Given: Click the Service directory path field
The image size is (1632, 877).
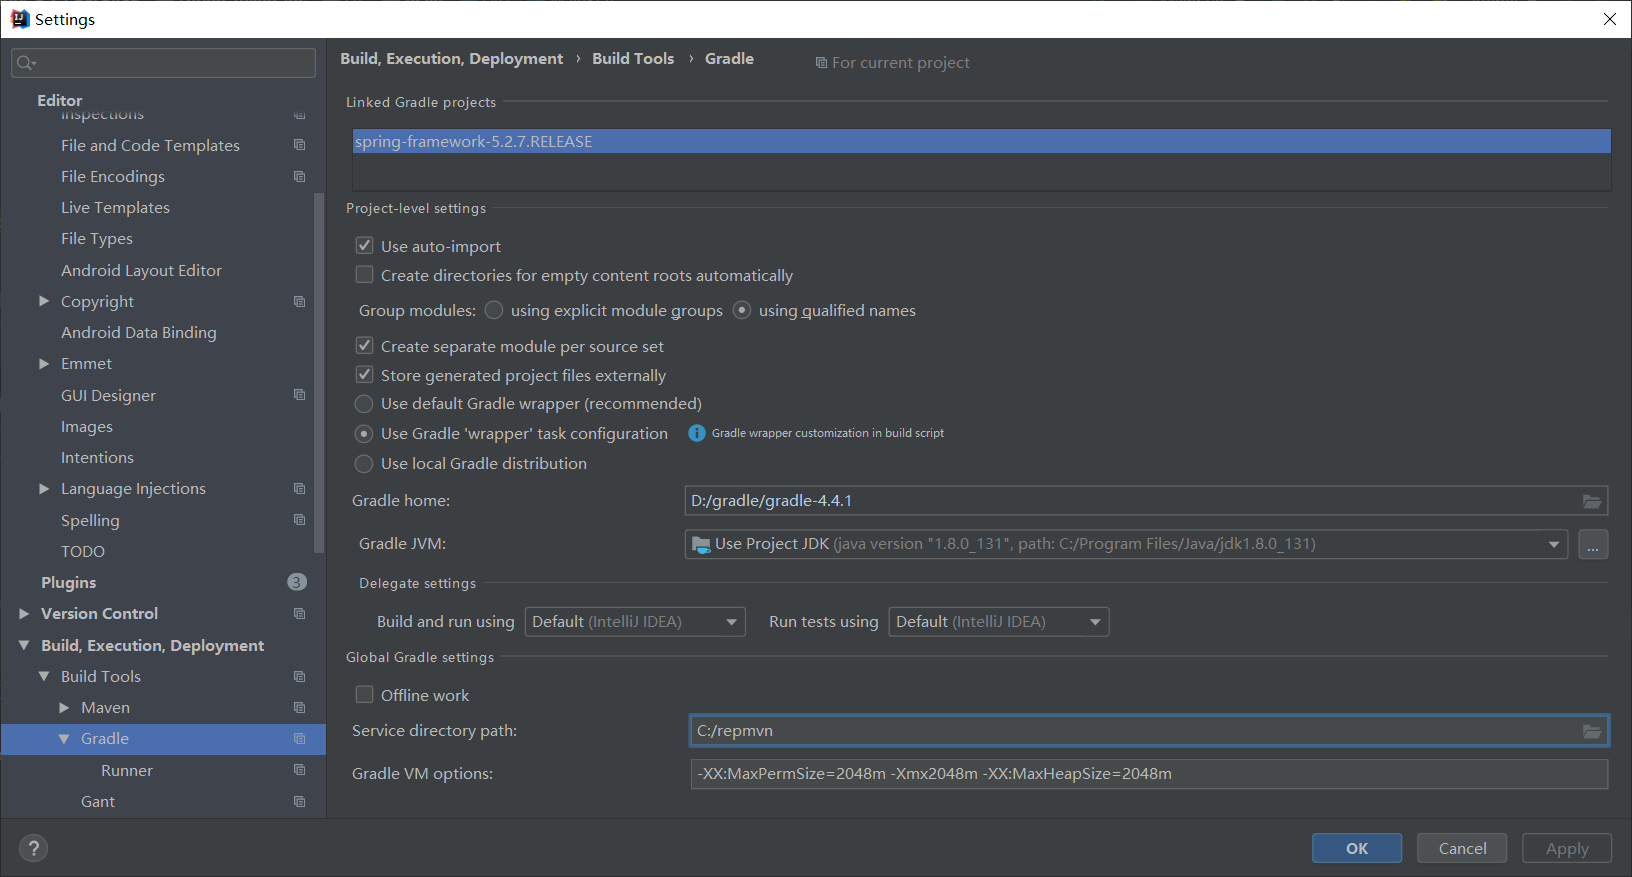Looking at the screenshot, I should pos(1149,731).
